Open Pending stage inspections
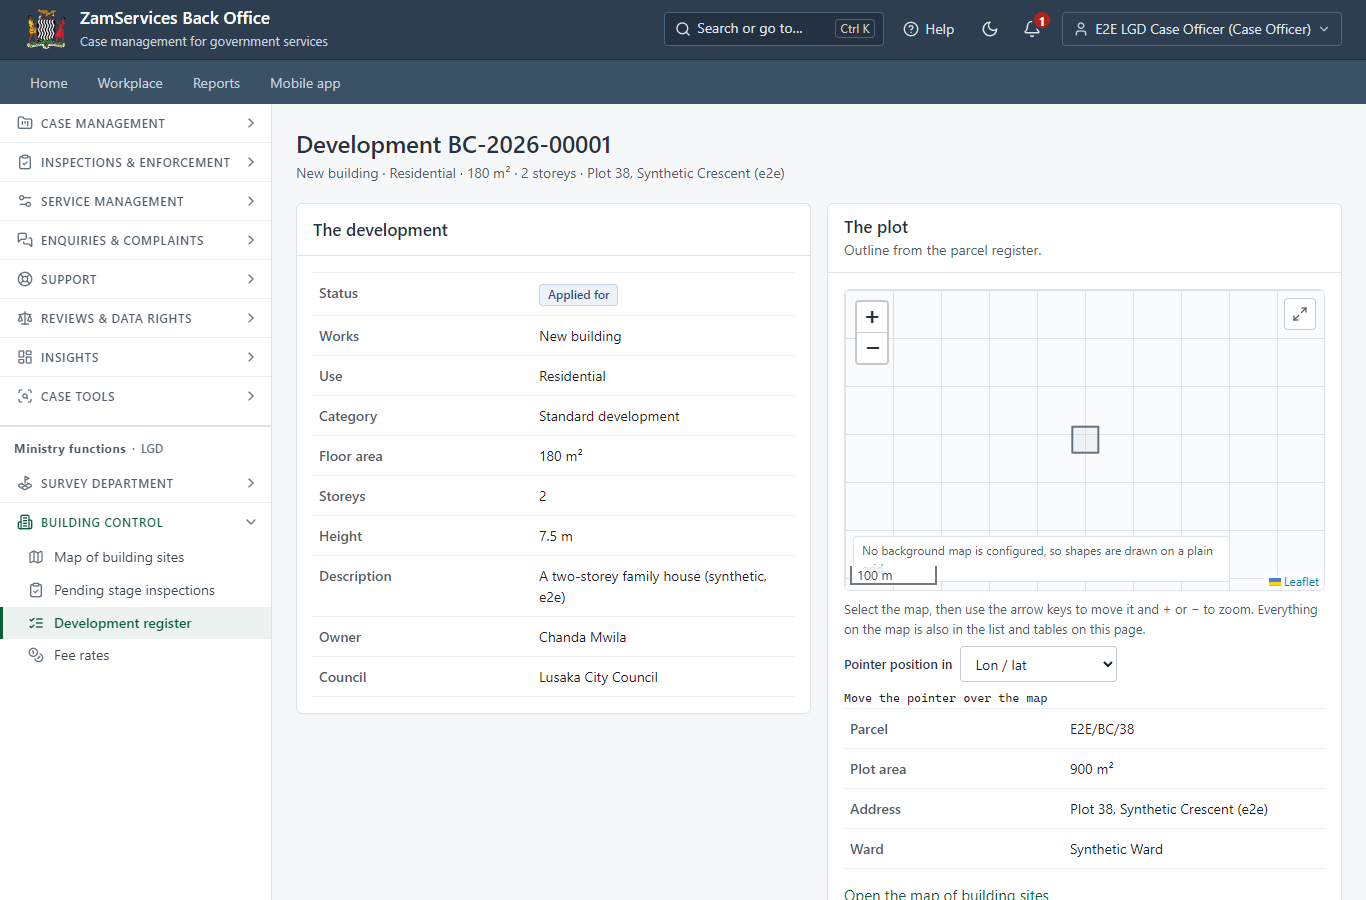Viewport: 1366px width, 900px height. pyautogui.click(x=134, y=590)
